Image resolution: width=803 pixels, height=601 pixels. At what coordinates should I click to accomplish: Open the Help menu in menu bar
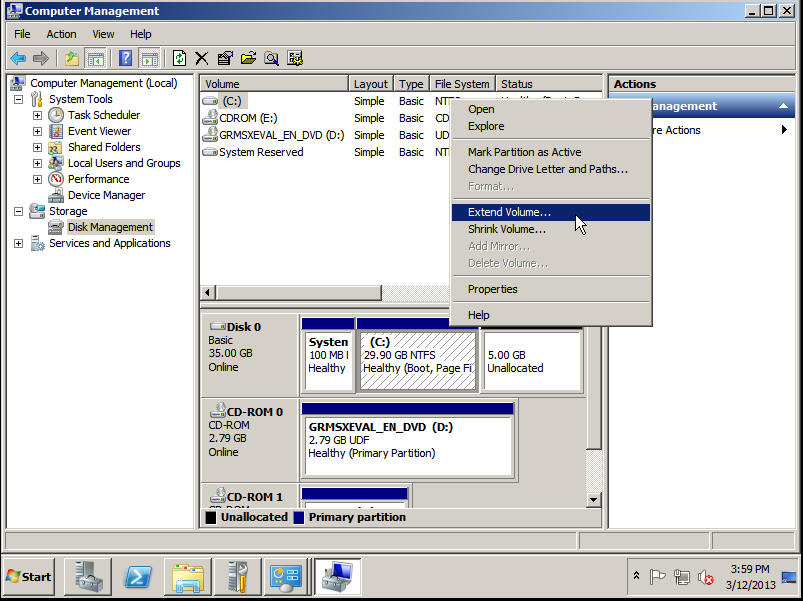click(140, 34)
